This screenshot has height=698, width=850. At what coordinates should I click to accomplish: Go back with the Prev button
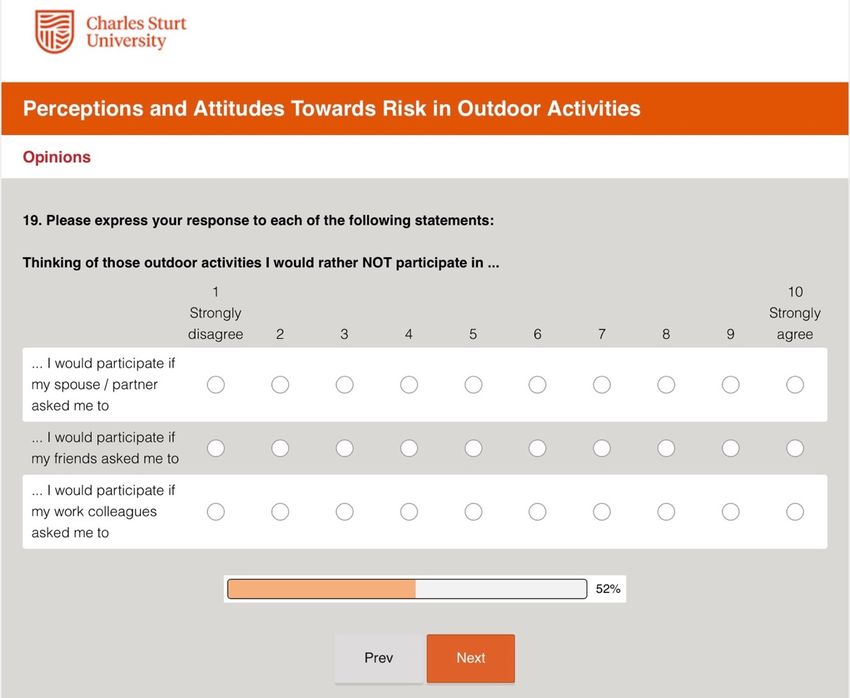[378, 658]
